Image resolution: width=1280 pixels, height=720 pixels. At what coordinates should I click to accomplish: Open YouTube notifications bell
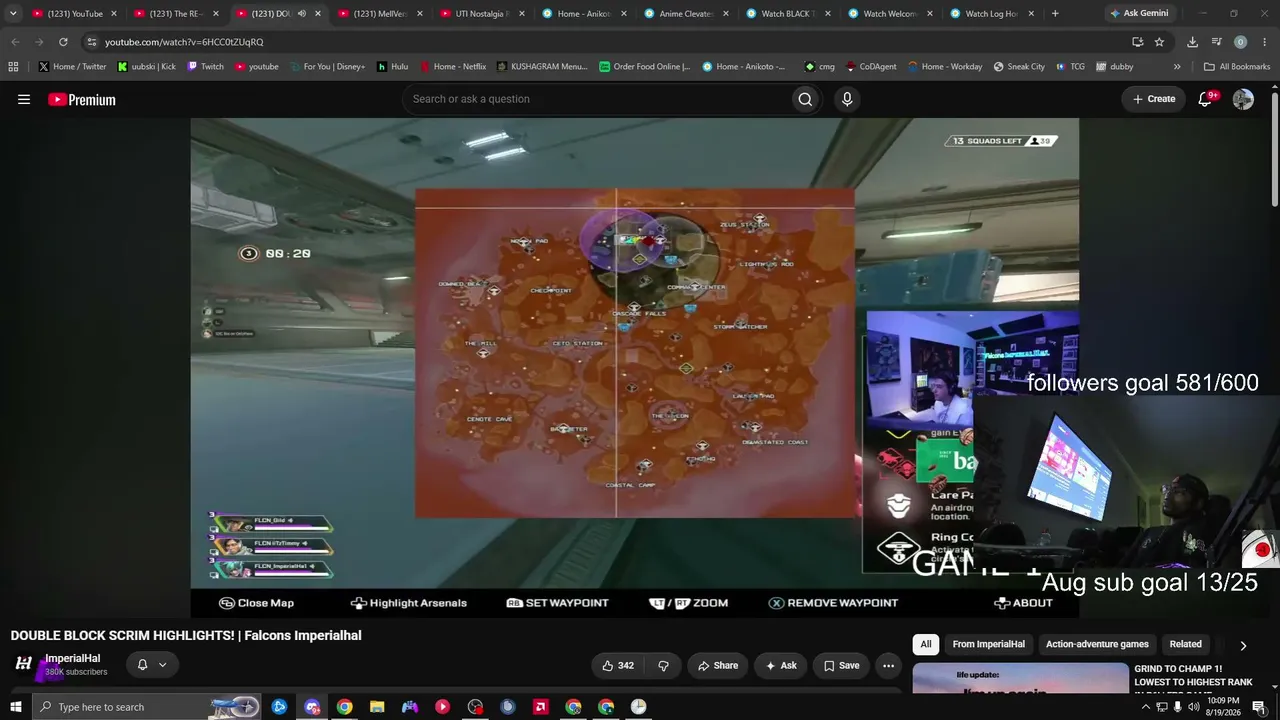pos(1206,99)
